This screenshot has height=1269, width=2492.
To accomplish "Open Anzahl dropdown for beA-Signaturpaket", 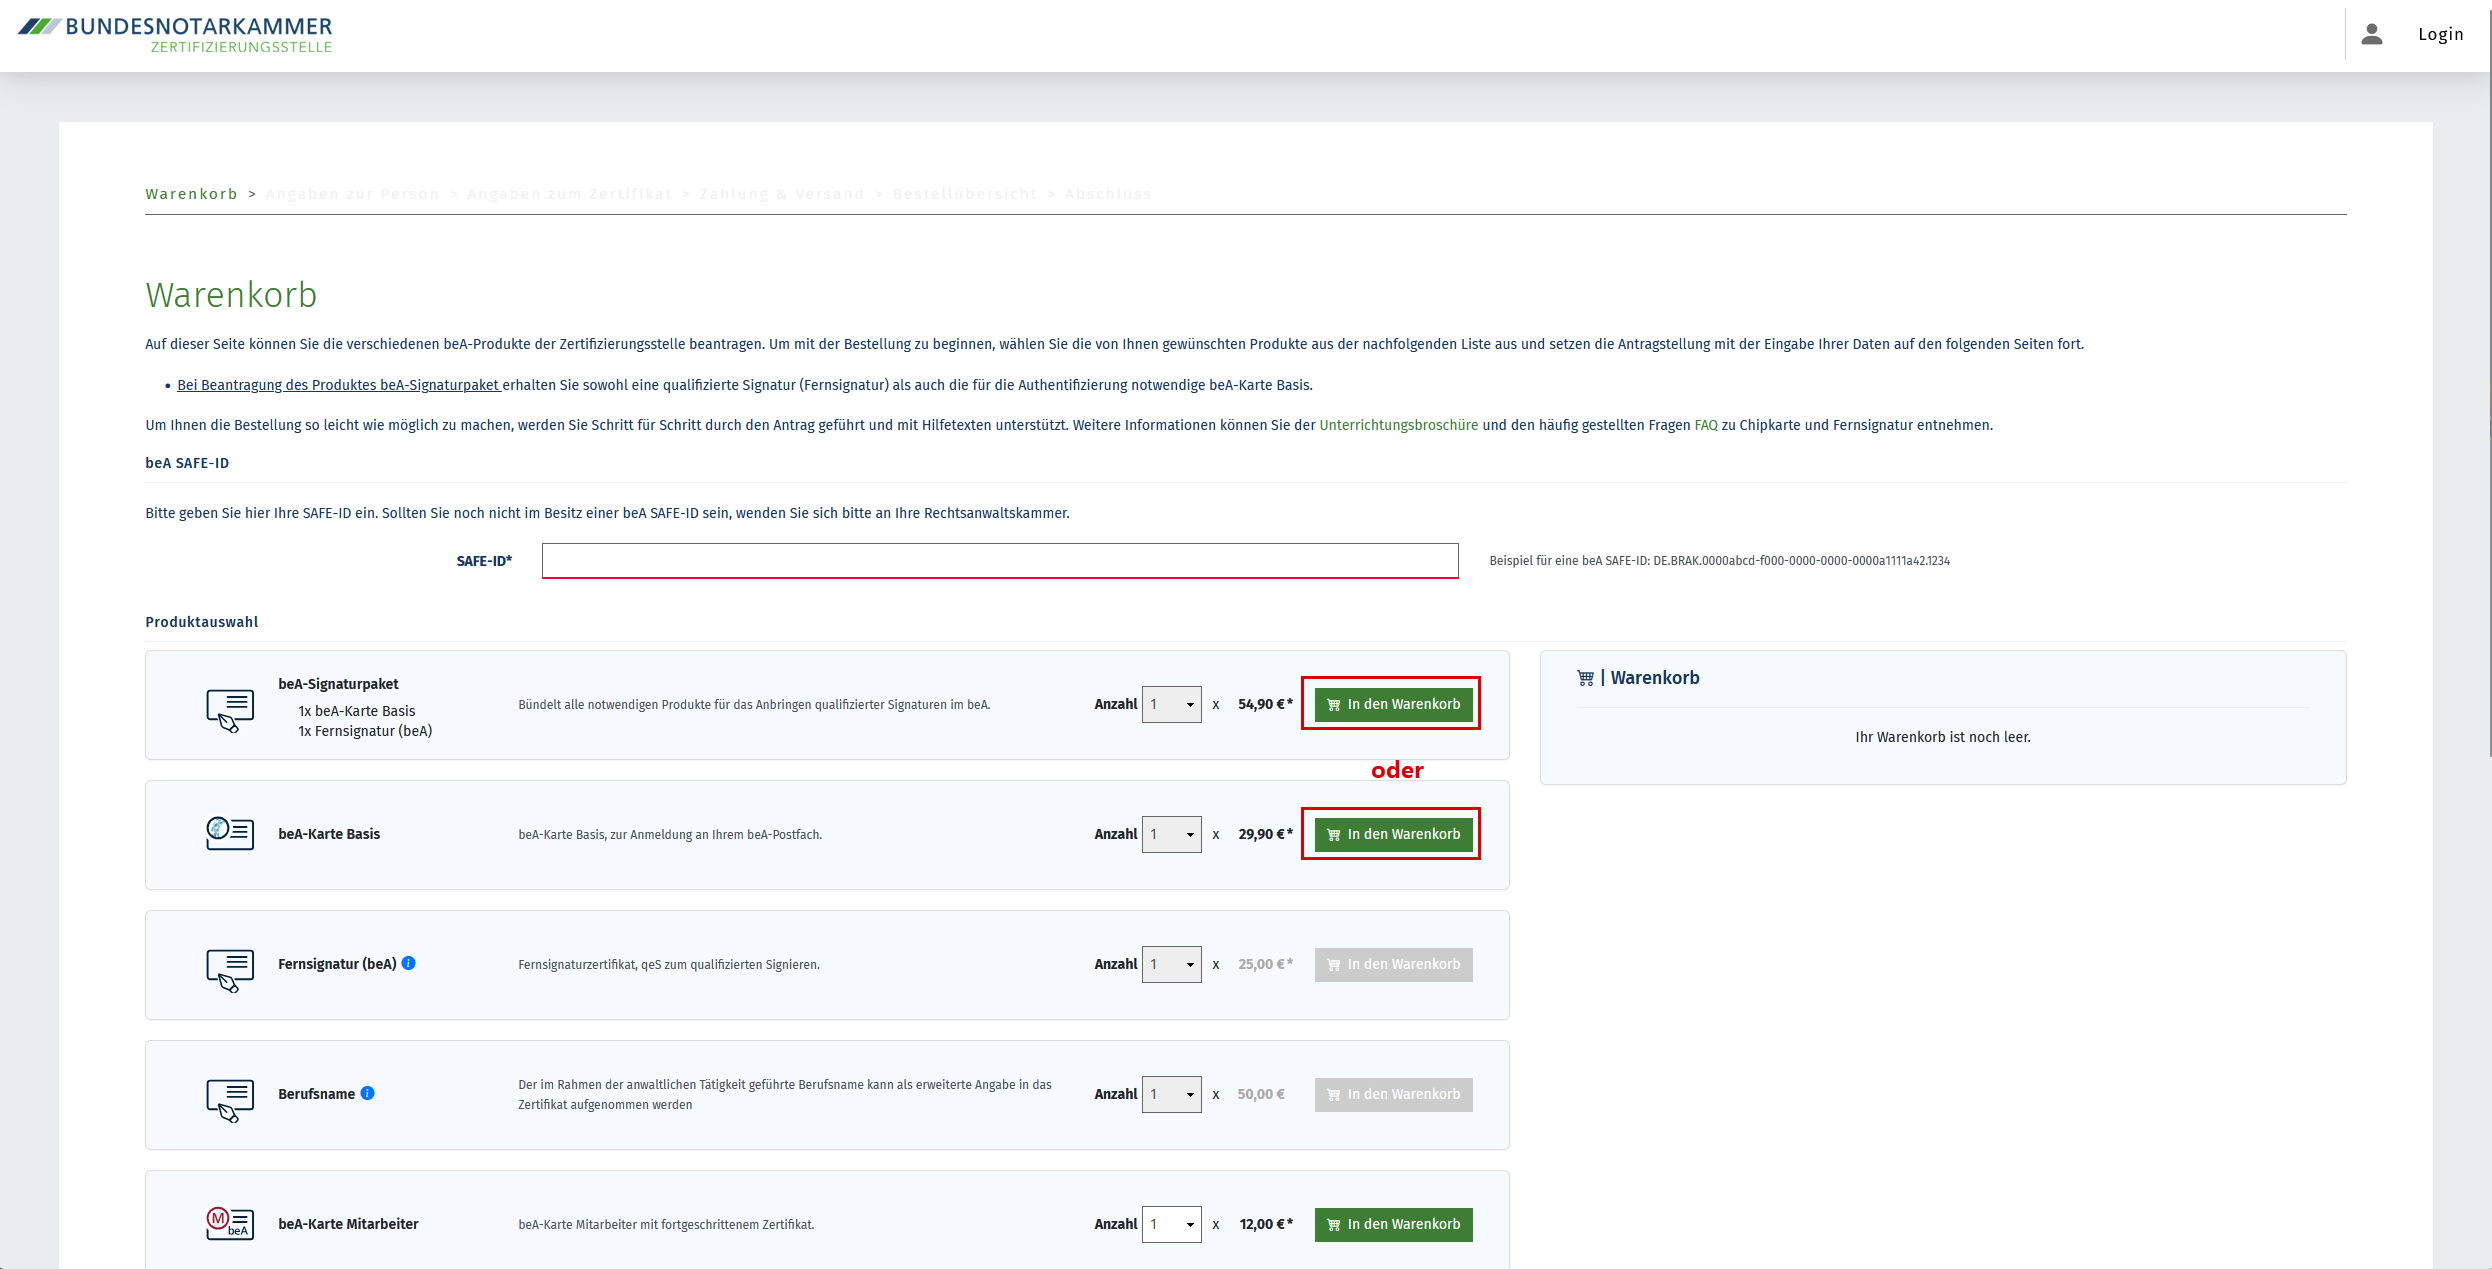I will [1172, 704].
